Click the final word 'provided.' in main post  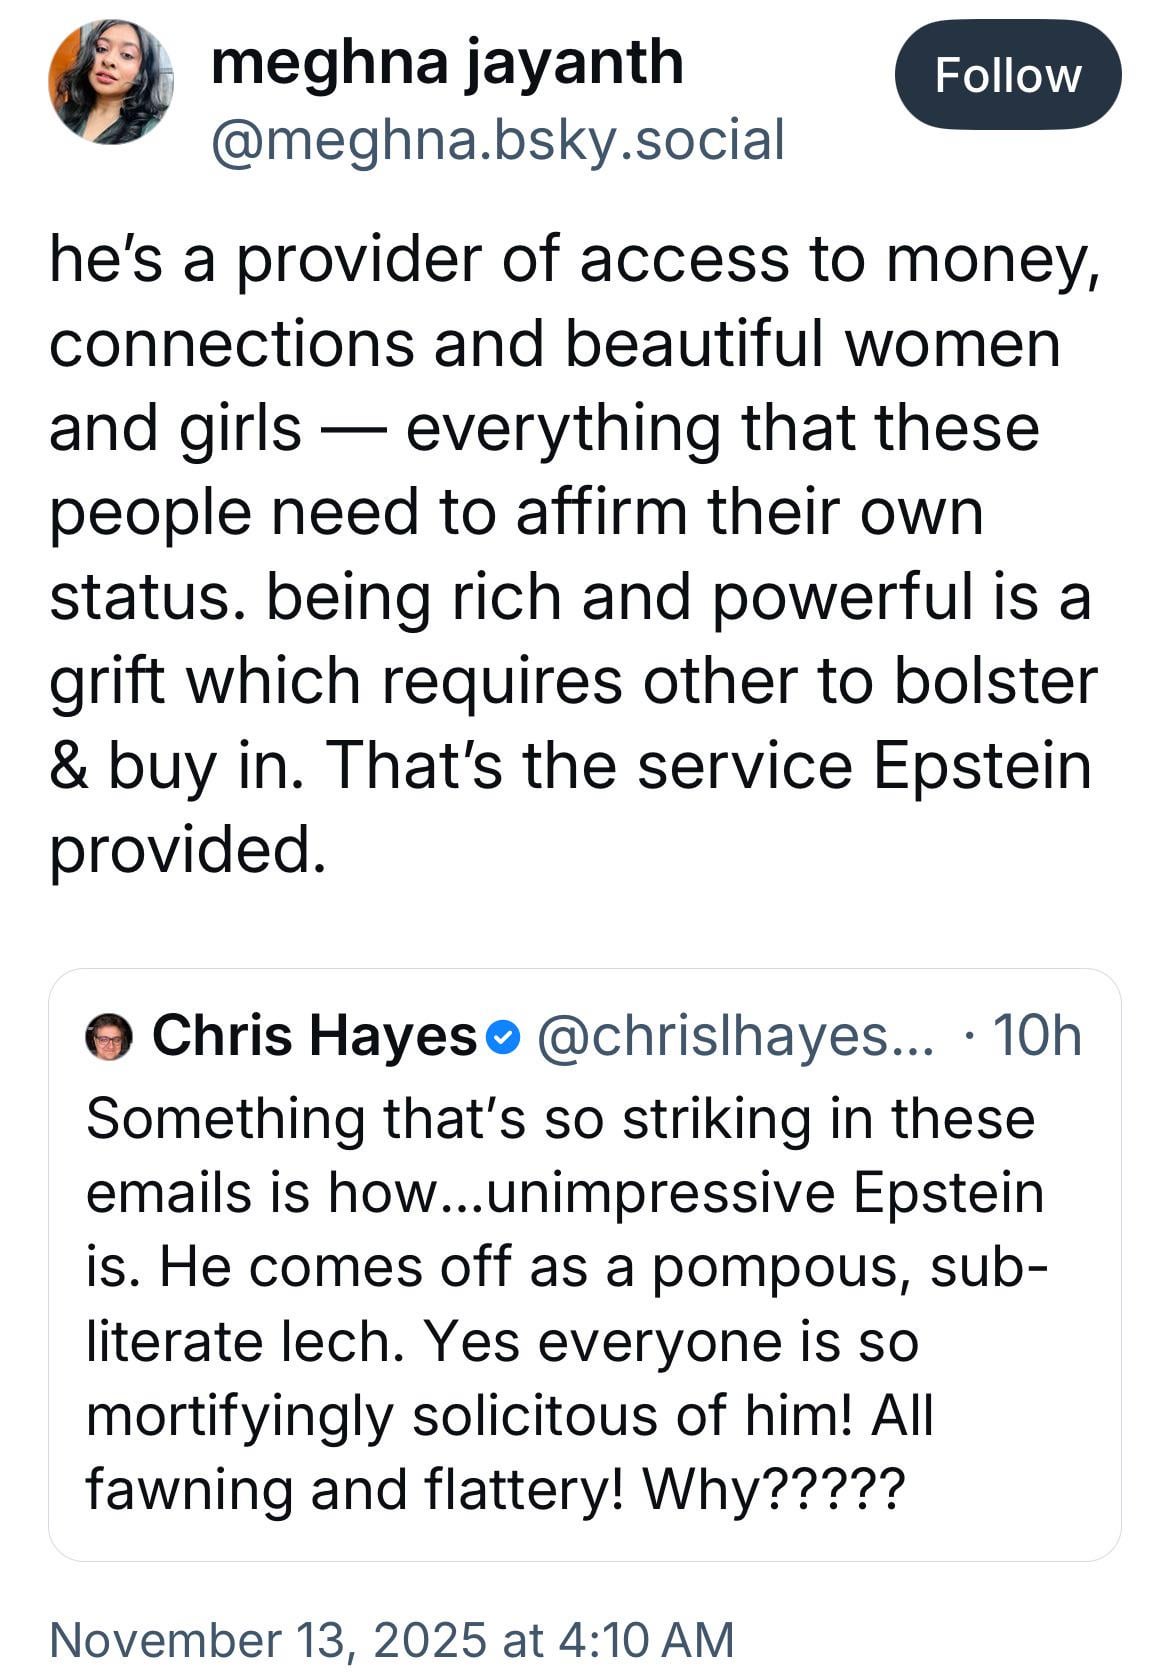(x=188, y=851)
